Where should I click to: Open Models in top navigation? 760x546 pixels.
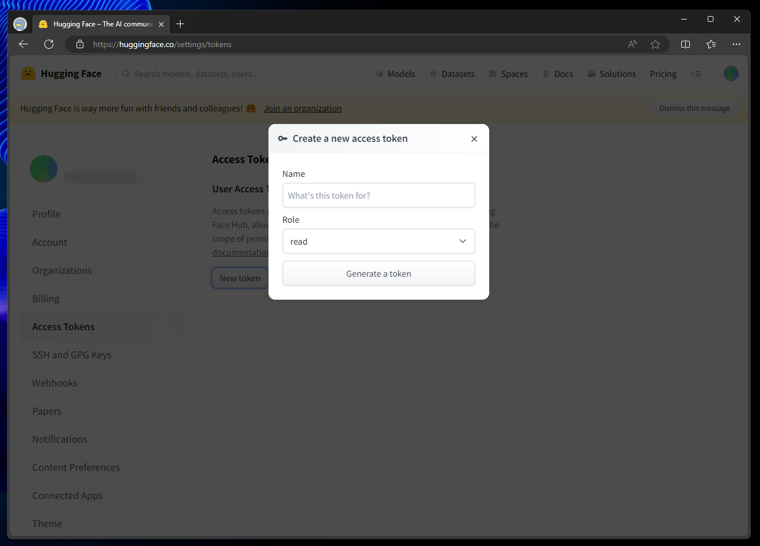(x=396, y=74)
